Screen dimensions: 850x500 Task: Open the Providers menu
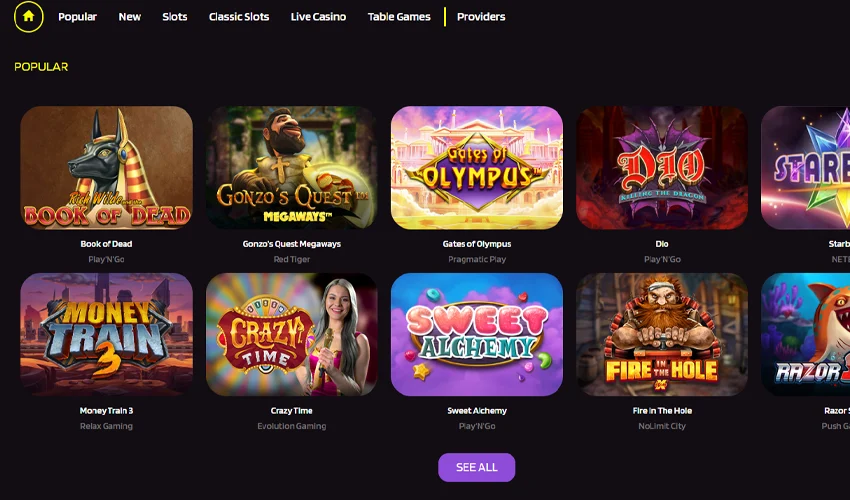coord(481,17)
